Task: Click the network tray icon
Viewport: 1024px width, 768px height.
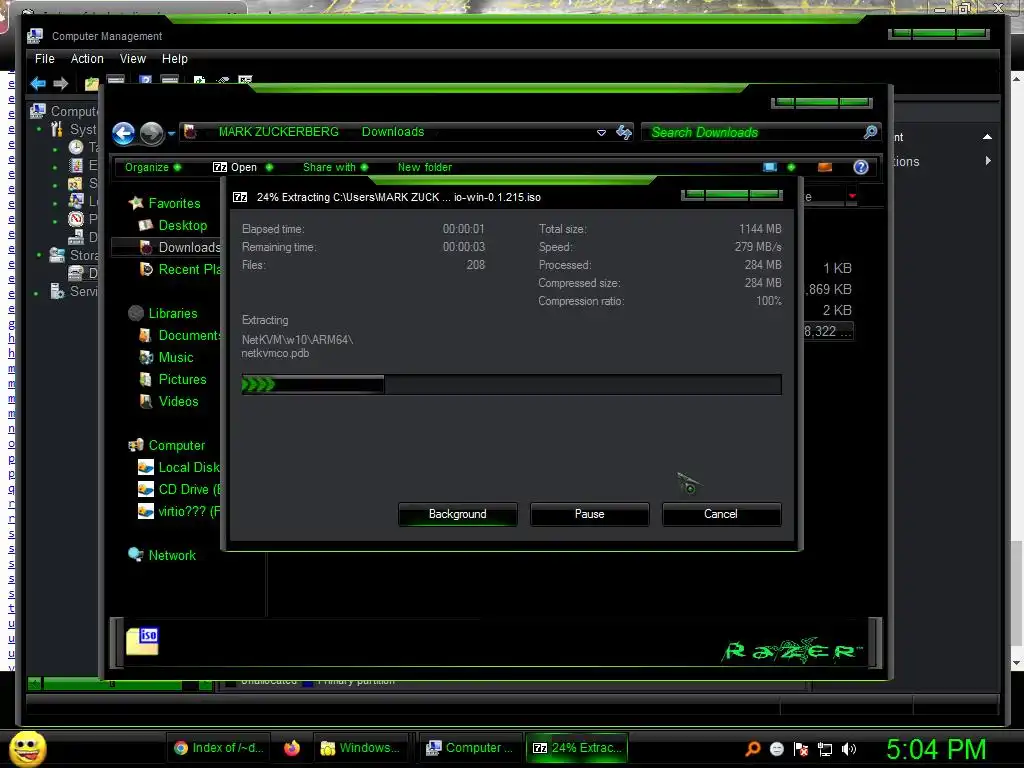Action: pos(825,749)
